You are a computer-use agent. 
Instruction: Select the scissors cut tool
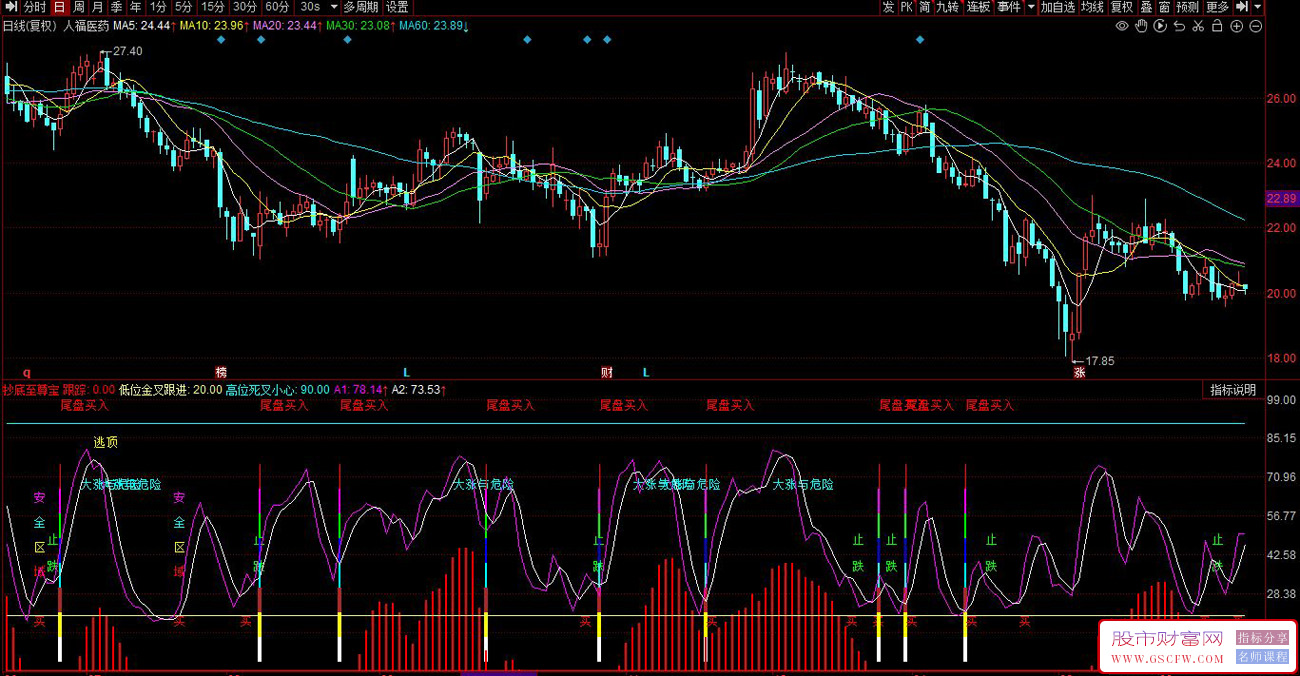point(1198,26)
